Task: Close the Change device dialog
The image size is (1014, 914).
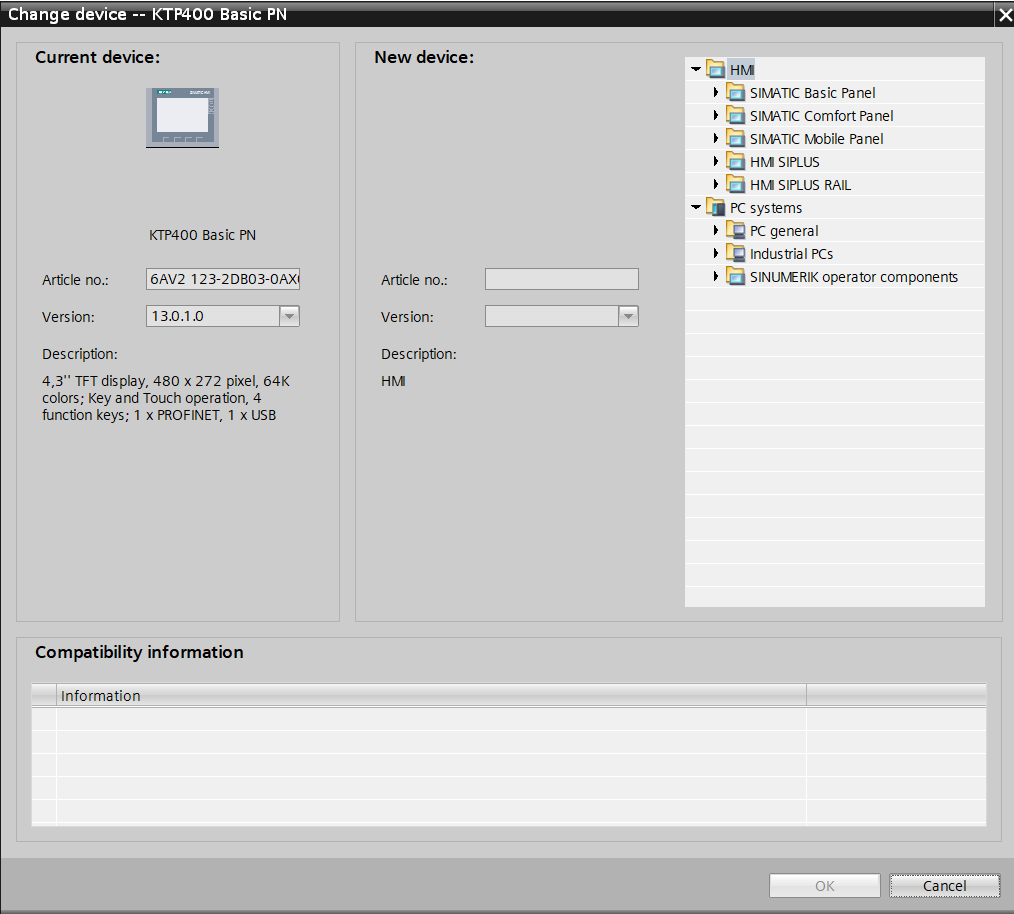Action: click(1004, 14)
